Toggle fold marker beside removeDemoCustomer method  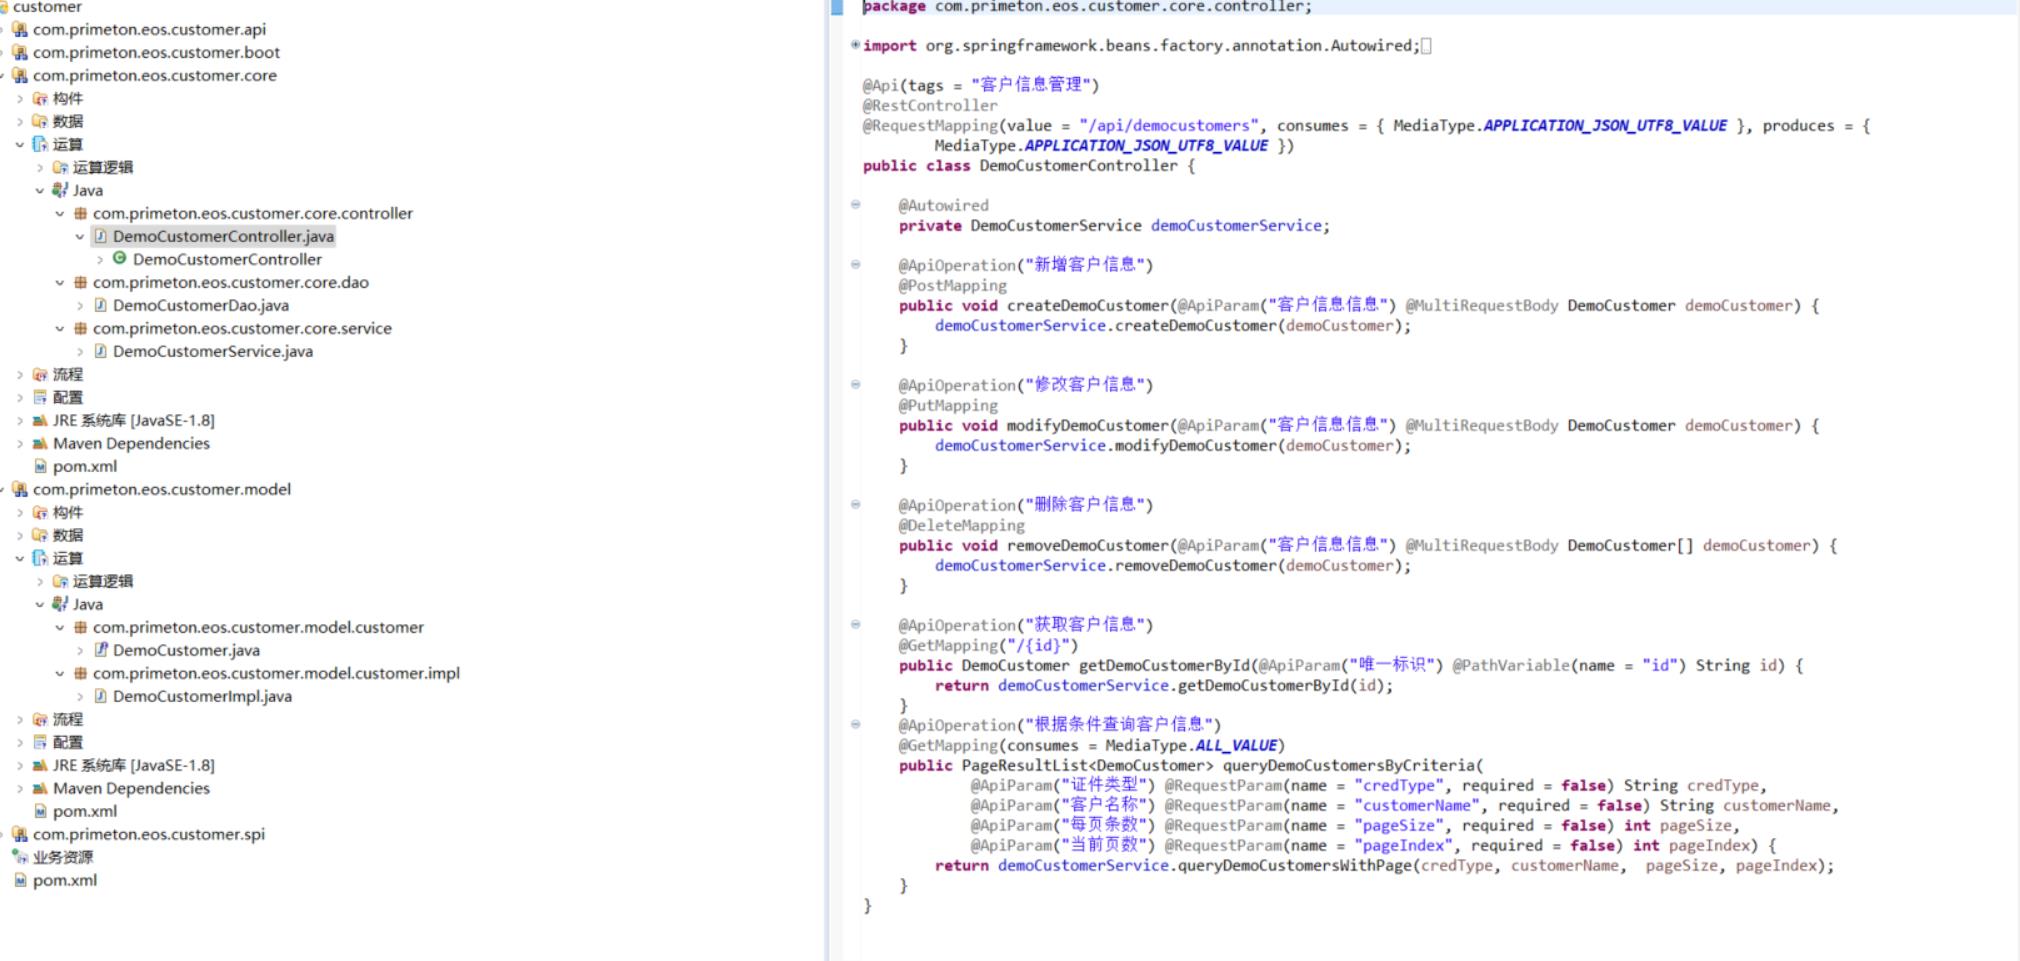855,505
